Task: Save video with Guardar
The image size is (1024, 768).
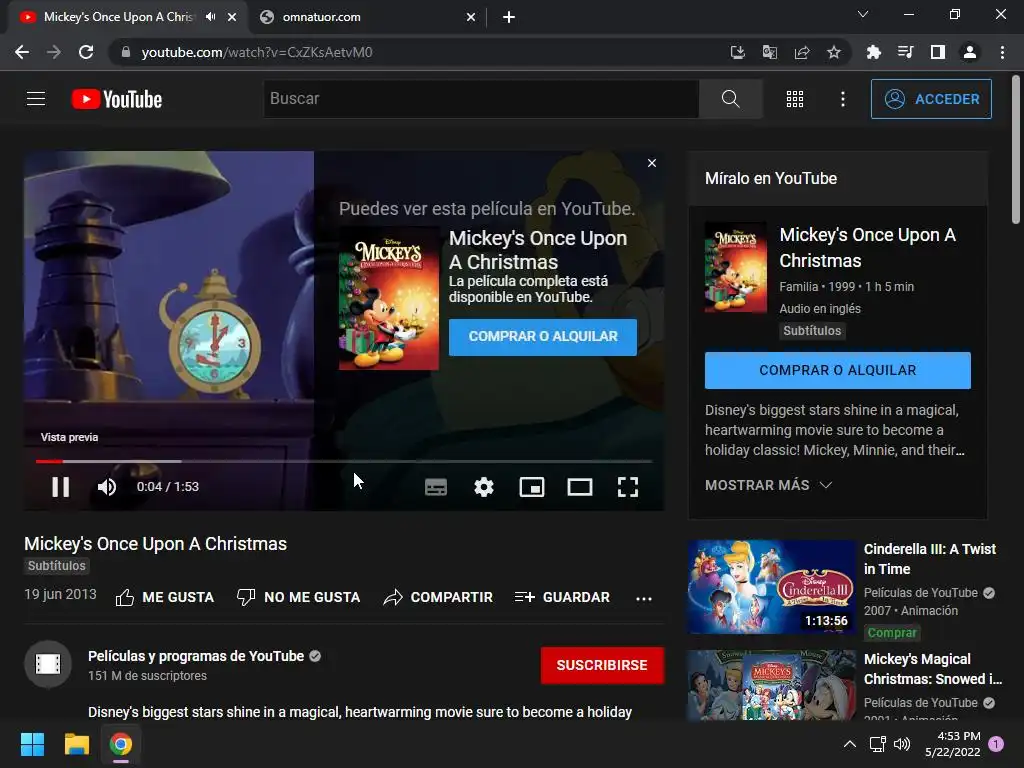Action: pos(562,598)
